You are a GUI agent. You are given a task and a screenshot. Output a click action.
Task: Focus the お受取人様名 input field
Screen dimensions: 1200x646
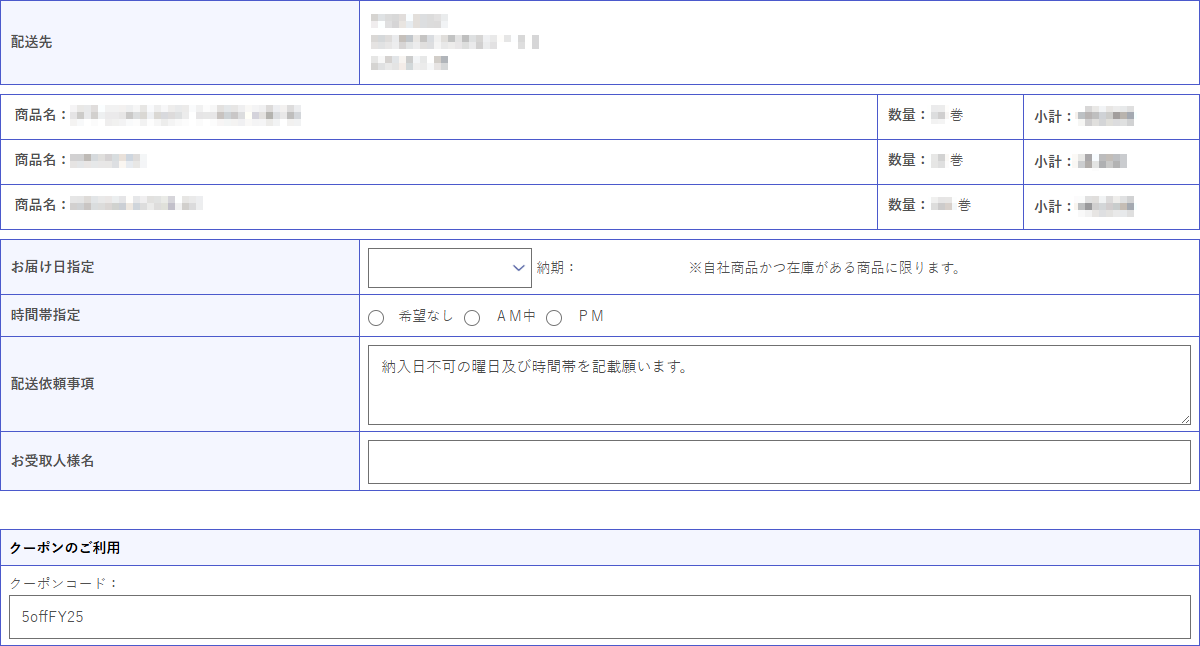(778, 462)
